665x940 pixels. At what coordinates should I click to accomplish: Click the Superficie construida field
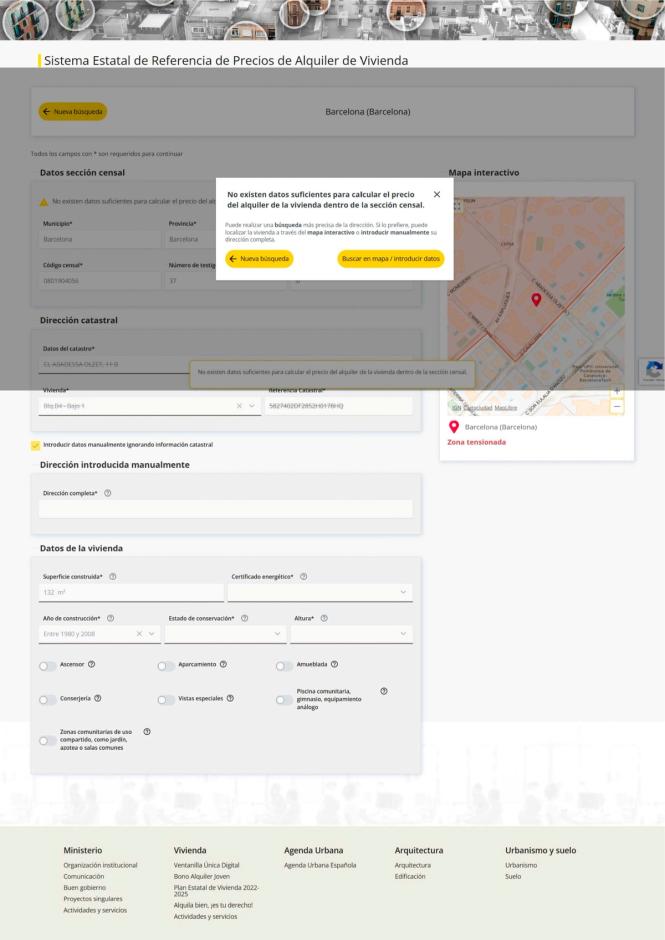click(131, 592)
